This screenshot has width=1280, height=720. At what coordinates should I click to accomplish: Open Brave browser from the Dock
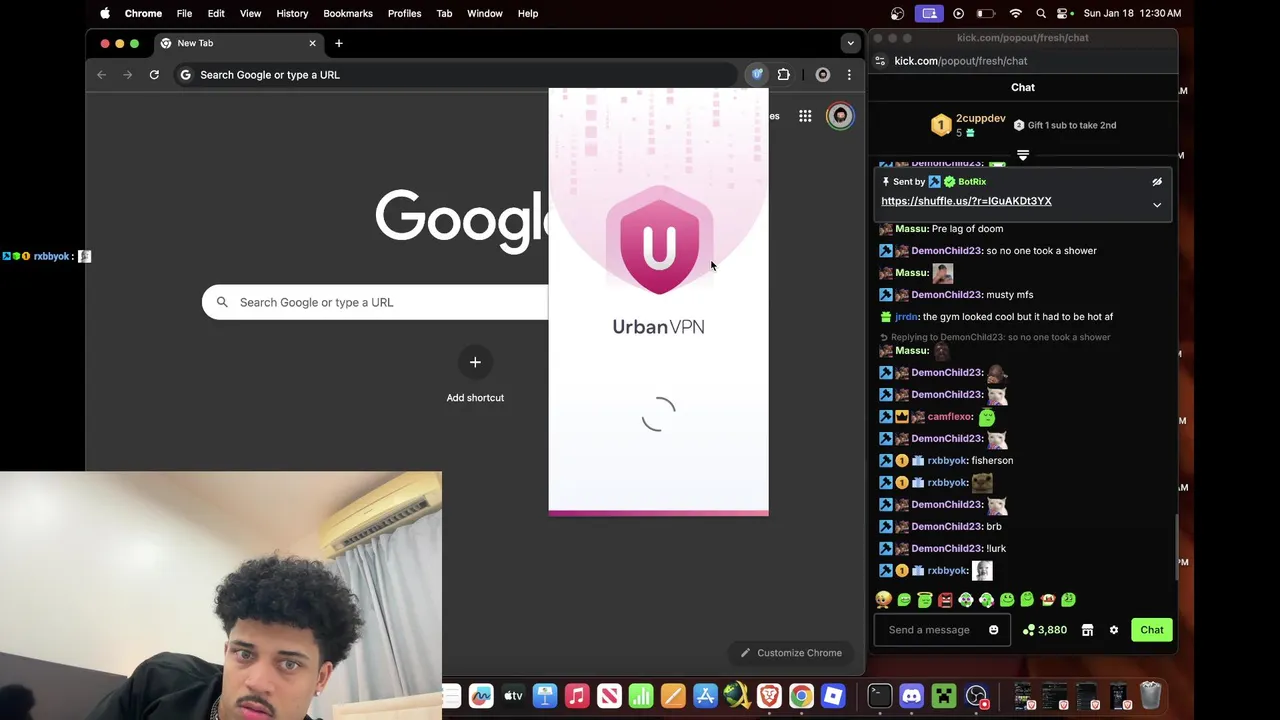click(x=769, y=696)
